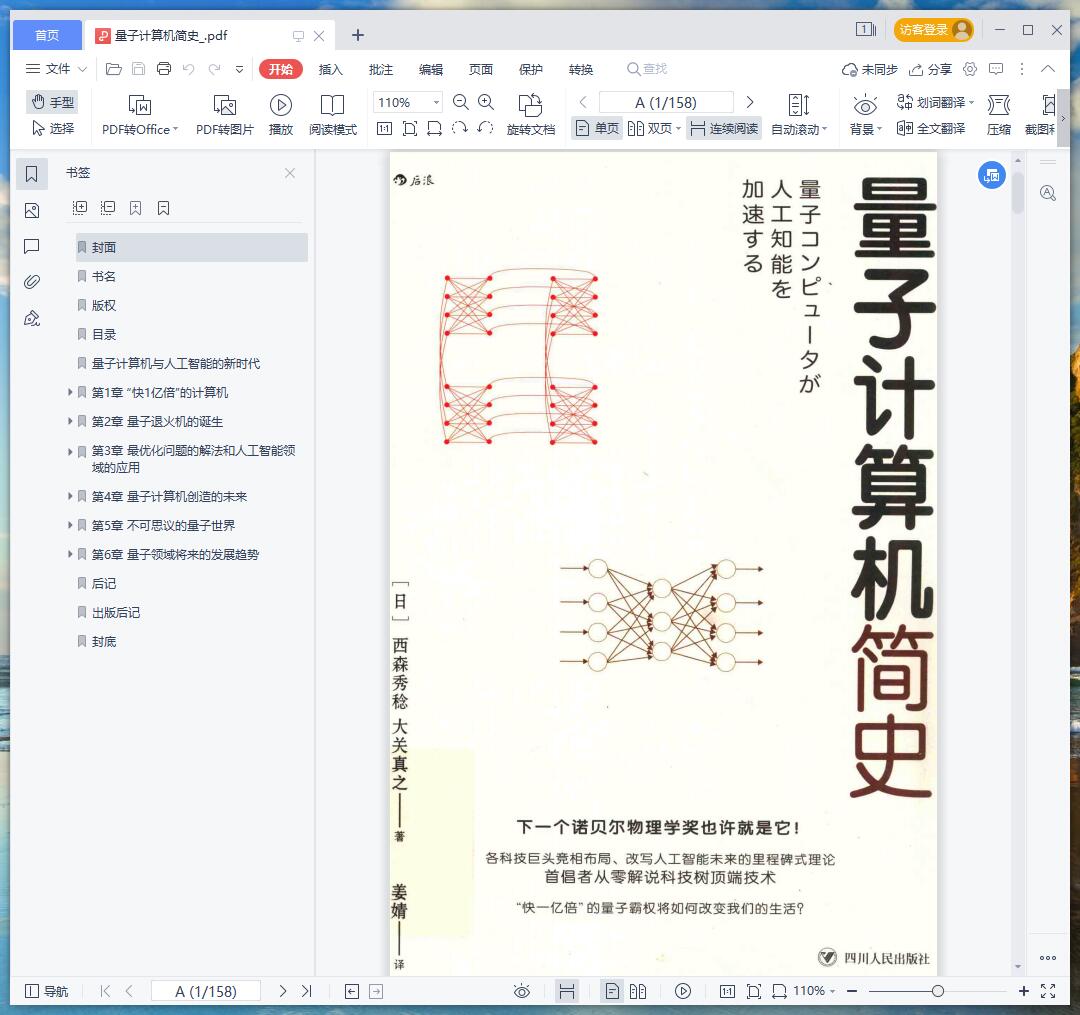The width and height of the screenshot is (1080, 1015).
Task: Expand 第1章 bookmark node
Action: point(70,392)
